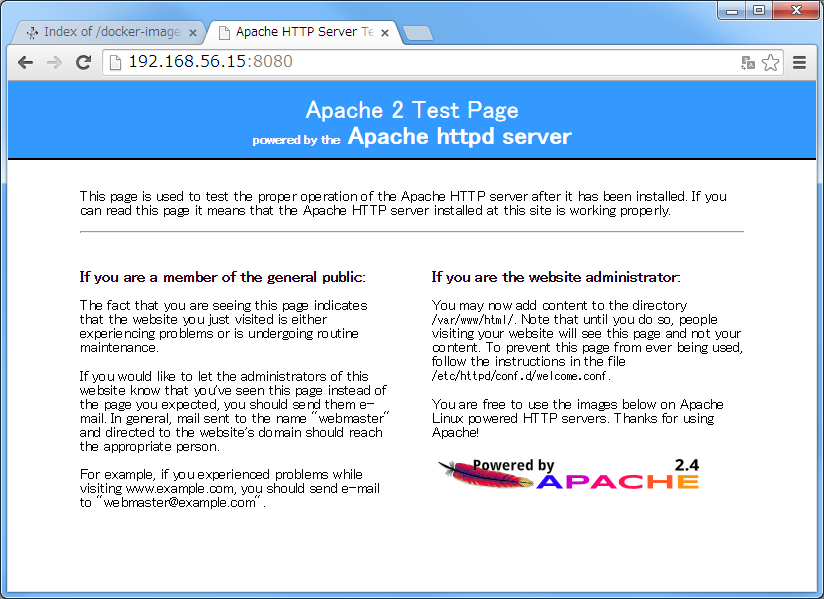Viewport: 824px width, 599px height.
Task: Open the Chrome hamburger menu
Action: coord(799,63)
